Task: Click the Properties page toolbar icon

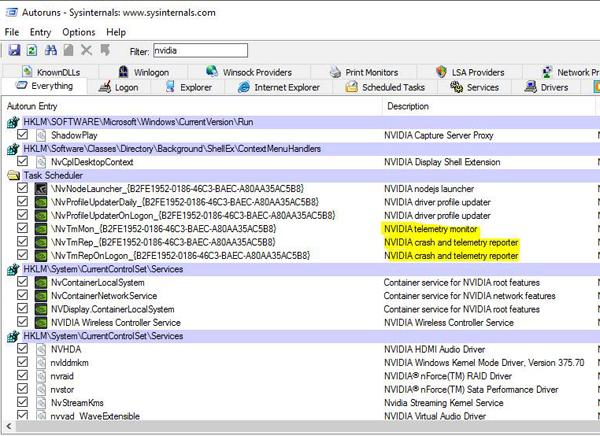Action: pos(68,50)
